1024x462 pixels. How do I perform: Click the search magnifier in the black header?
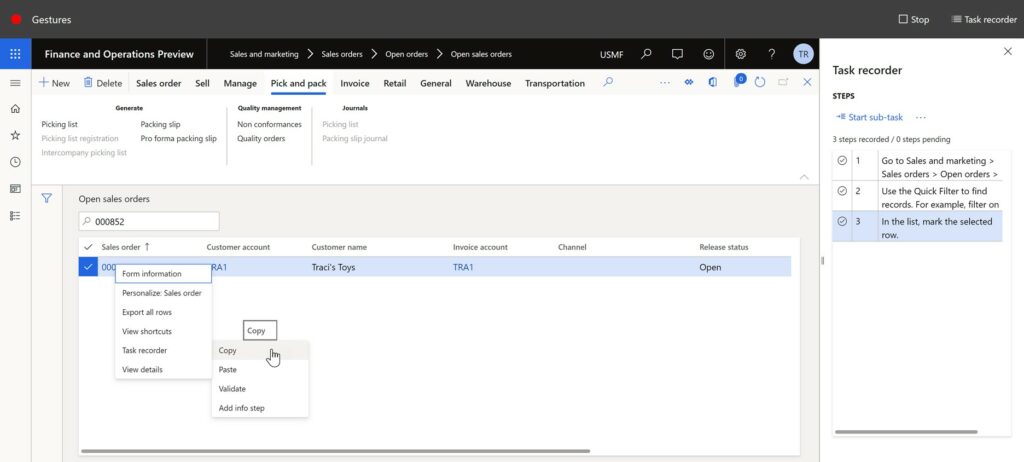[646, 54]
